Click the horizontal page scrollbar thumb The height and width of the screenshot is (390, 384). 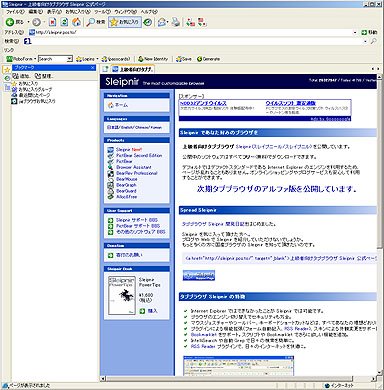[229, 378]
